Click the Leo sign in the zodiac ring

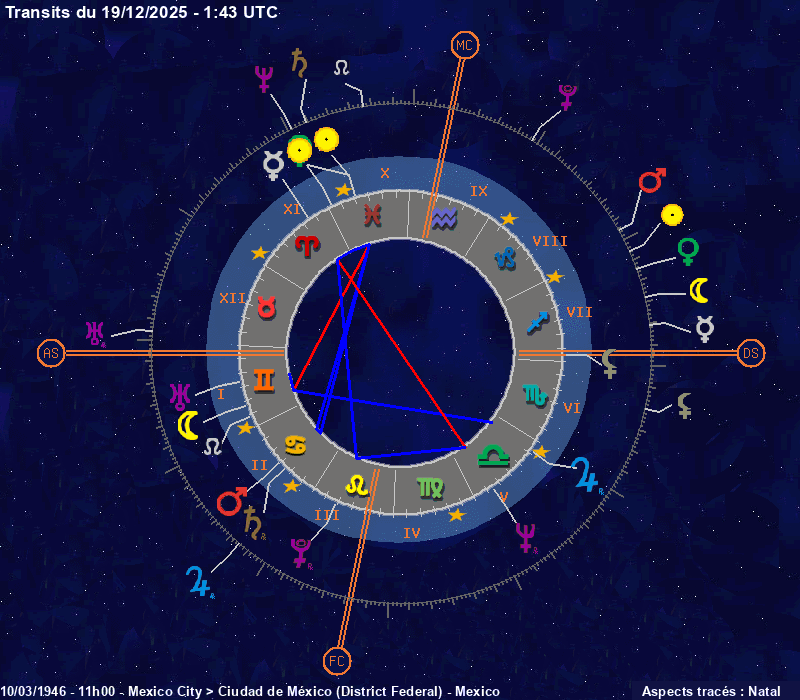(x=357, y=485)
